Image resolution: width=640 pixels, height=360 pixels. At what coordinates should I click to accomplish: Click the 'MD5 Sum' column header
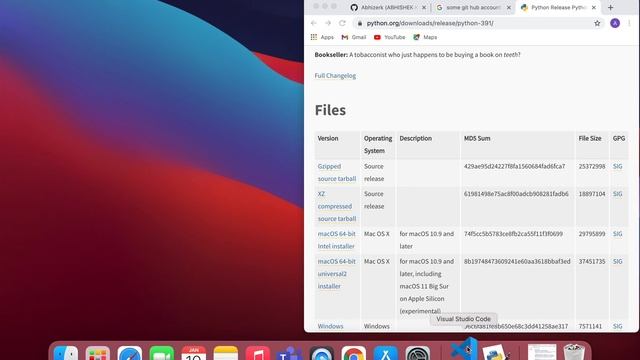click(477, 138)
